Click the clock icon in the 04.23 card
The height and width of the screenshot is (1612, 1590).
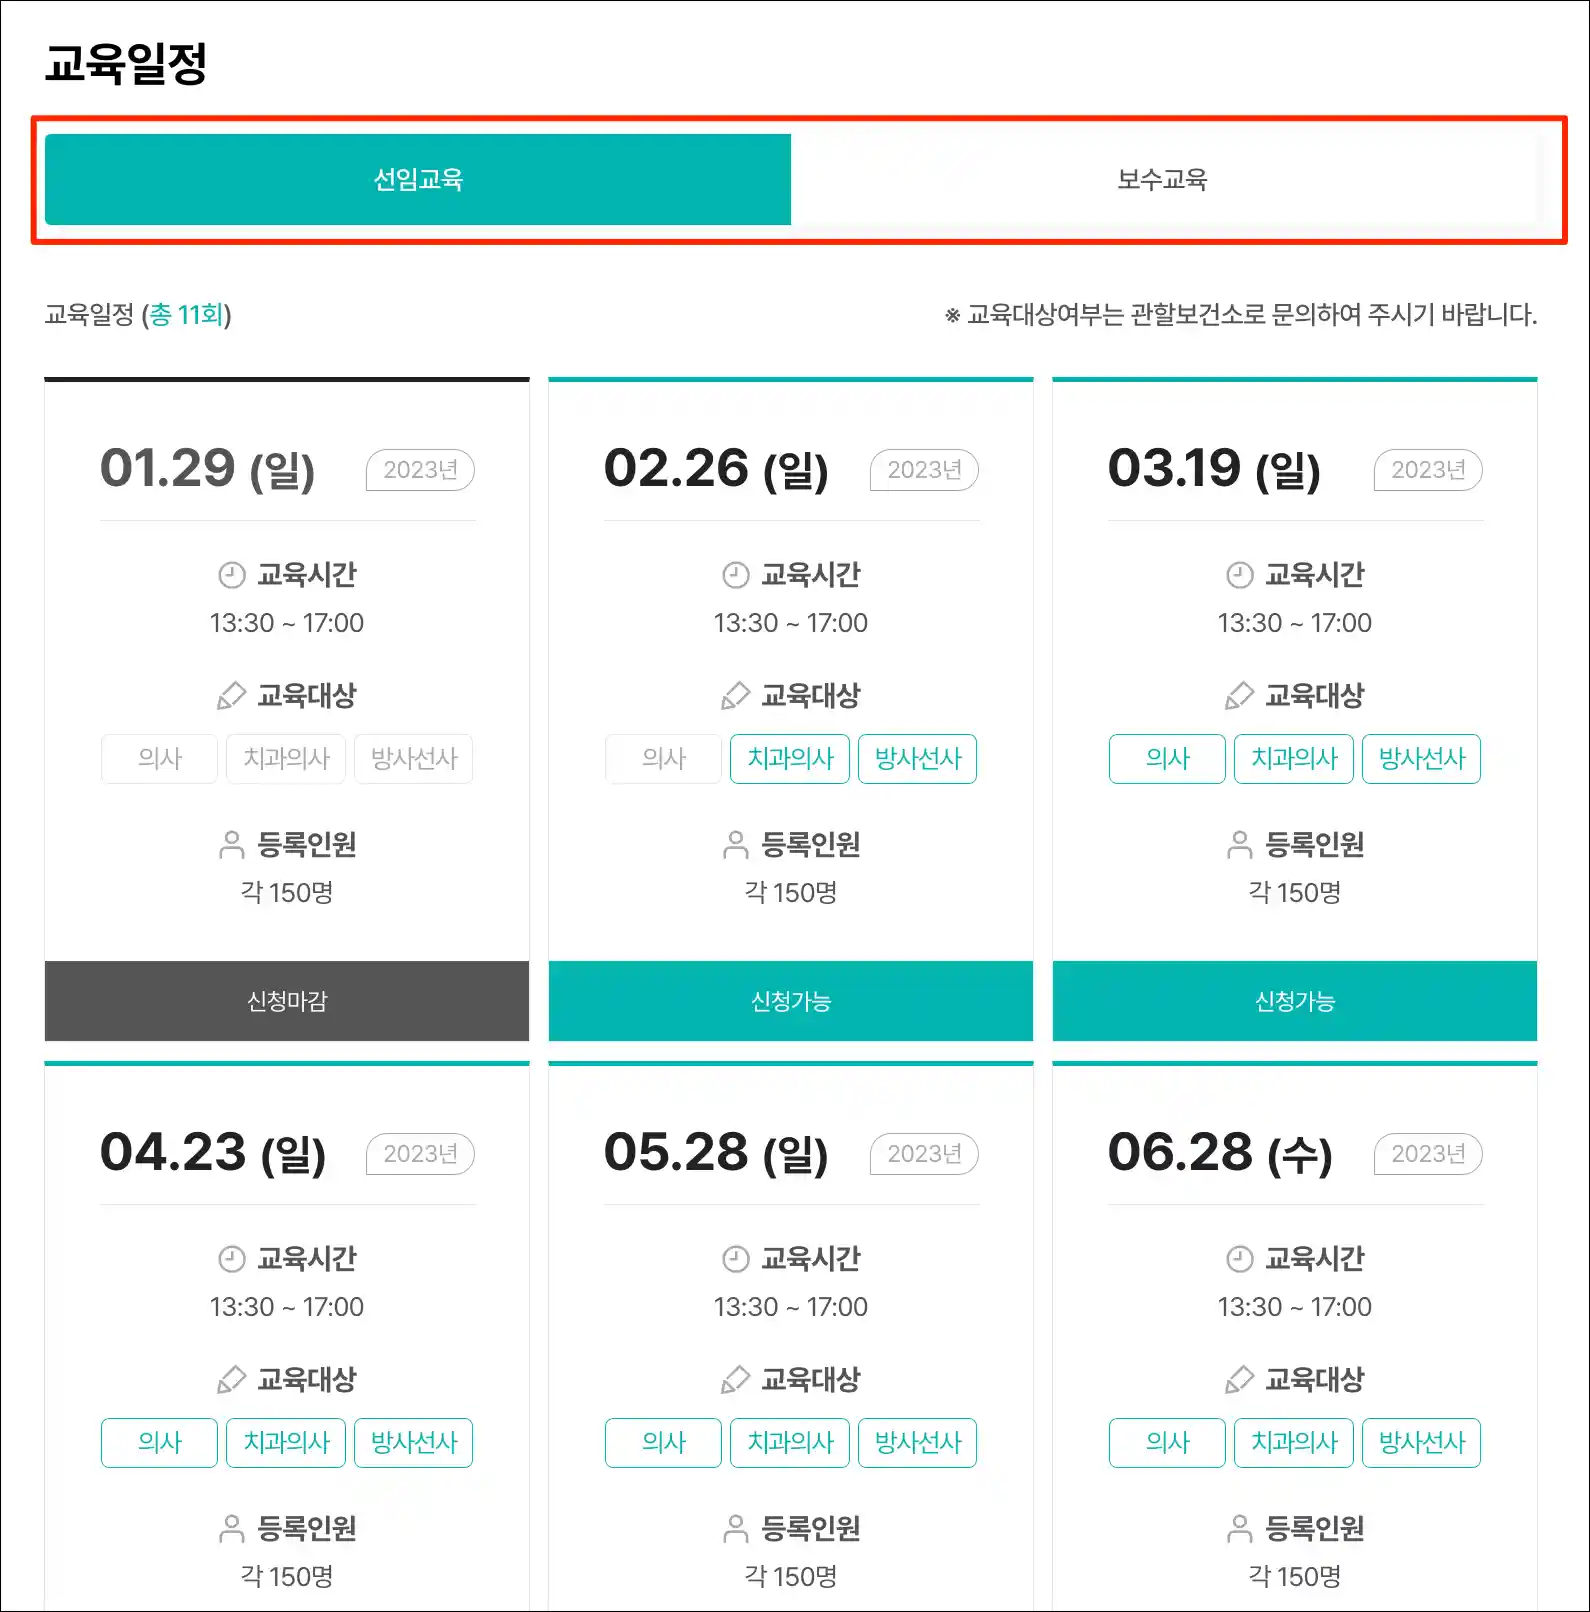coord(232,1259)
